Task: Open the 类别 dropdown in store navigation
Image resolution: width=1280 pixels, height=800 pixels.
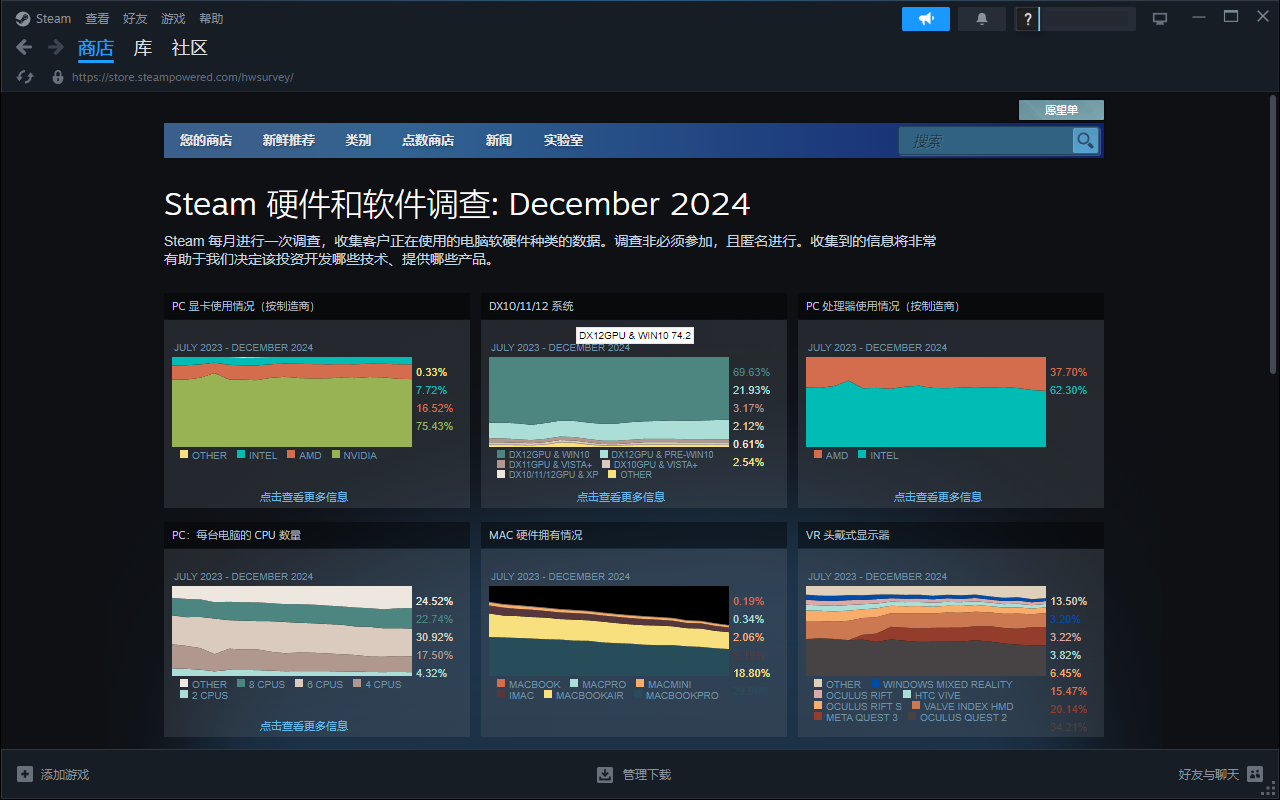Action: [x=357, y=140]
